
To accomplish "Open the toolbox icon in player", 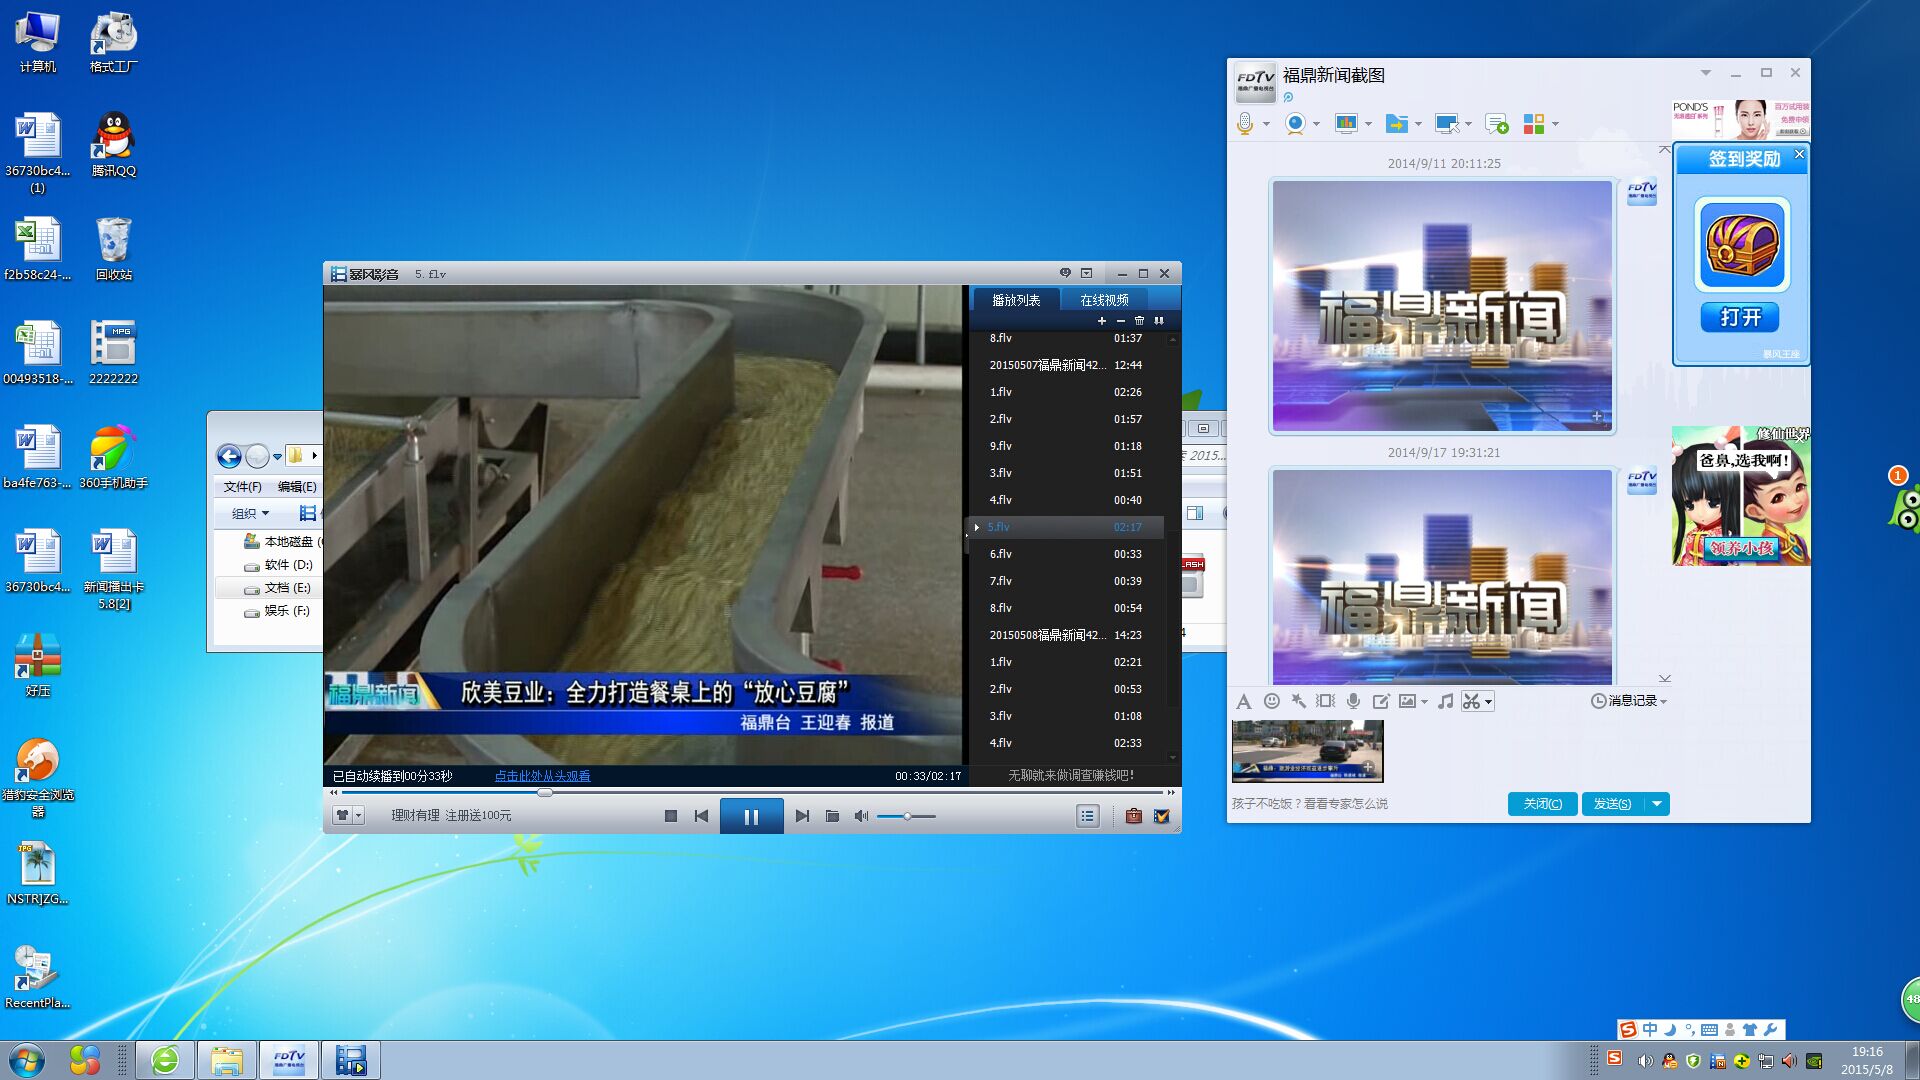I will tap(1133, 816).
